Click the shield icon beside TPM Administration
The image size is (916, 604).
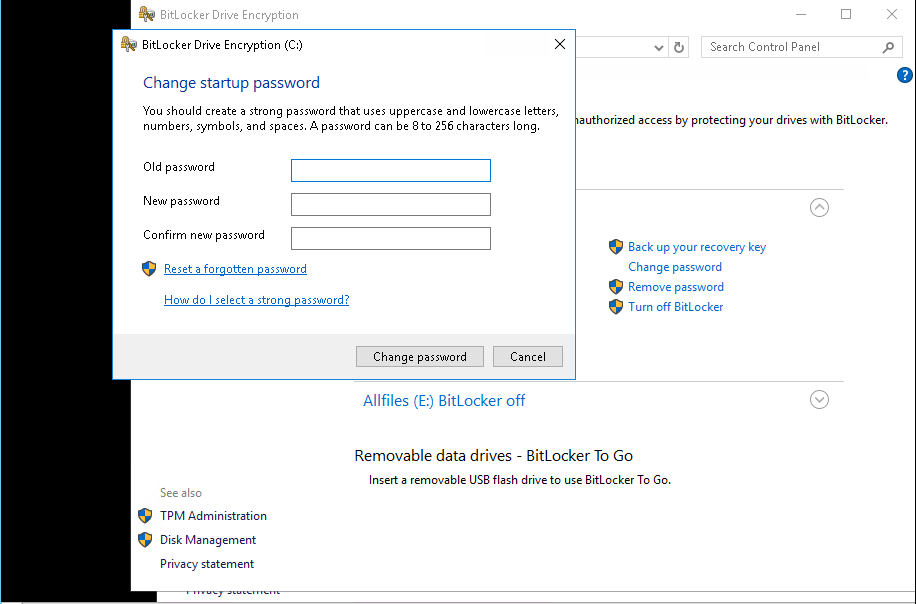tap(145, 516)
